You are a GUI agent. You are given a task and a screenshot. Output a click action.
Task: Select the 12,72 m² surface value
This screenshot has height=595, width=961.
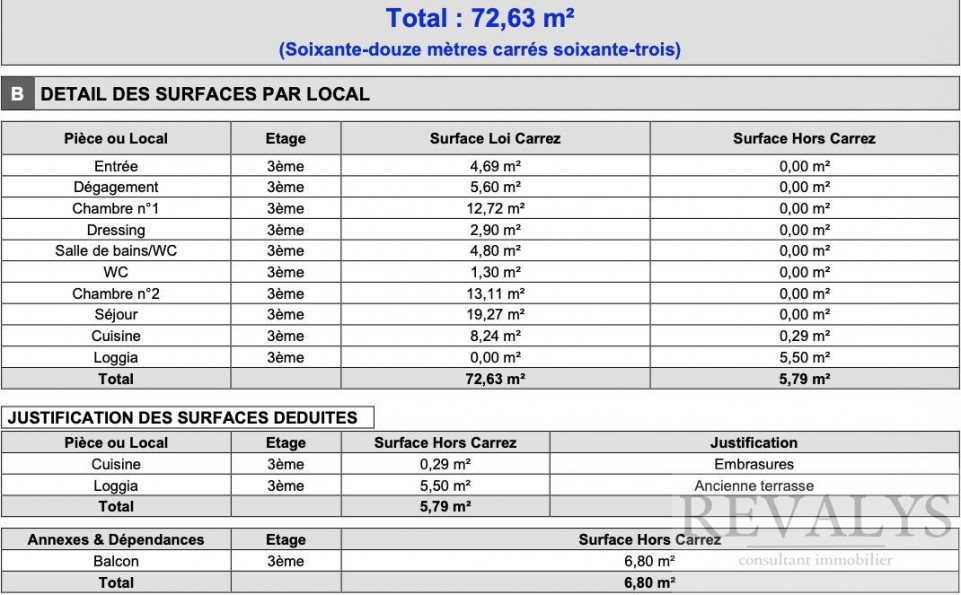(495, 209)
